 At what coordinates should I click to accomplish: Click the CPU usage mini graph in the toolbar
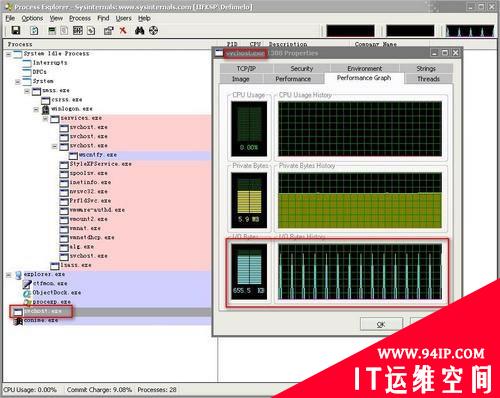coord(350,31)
